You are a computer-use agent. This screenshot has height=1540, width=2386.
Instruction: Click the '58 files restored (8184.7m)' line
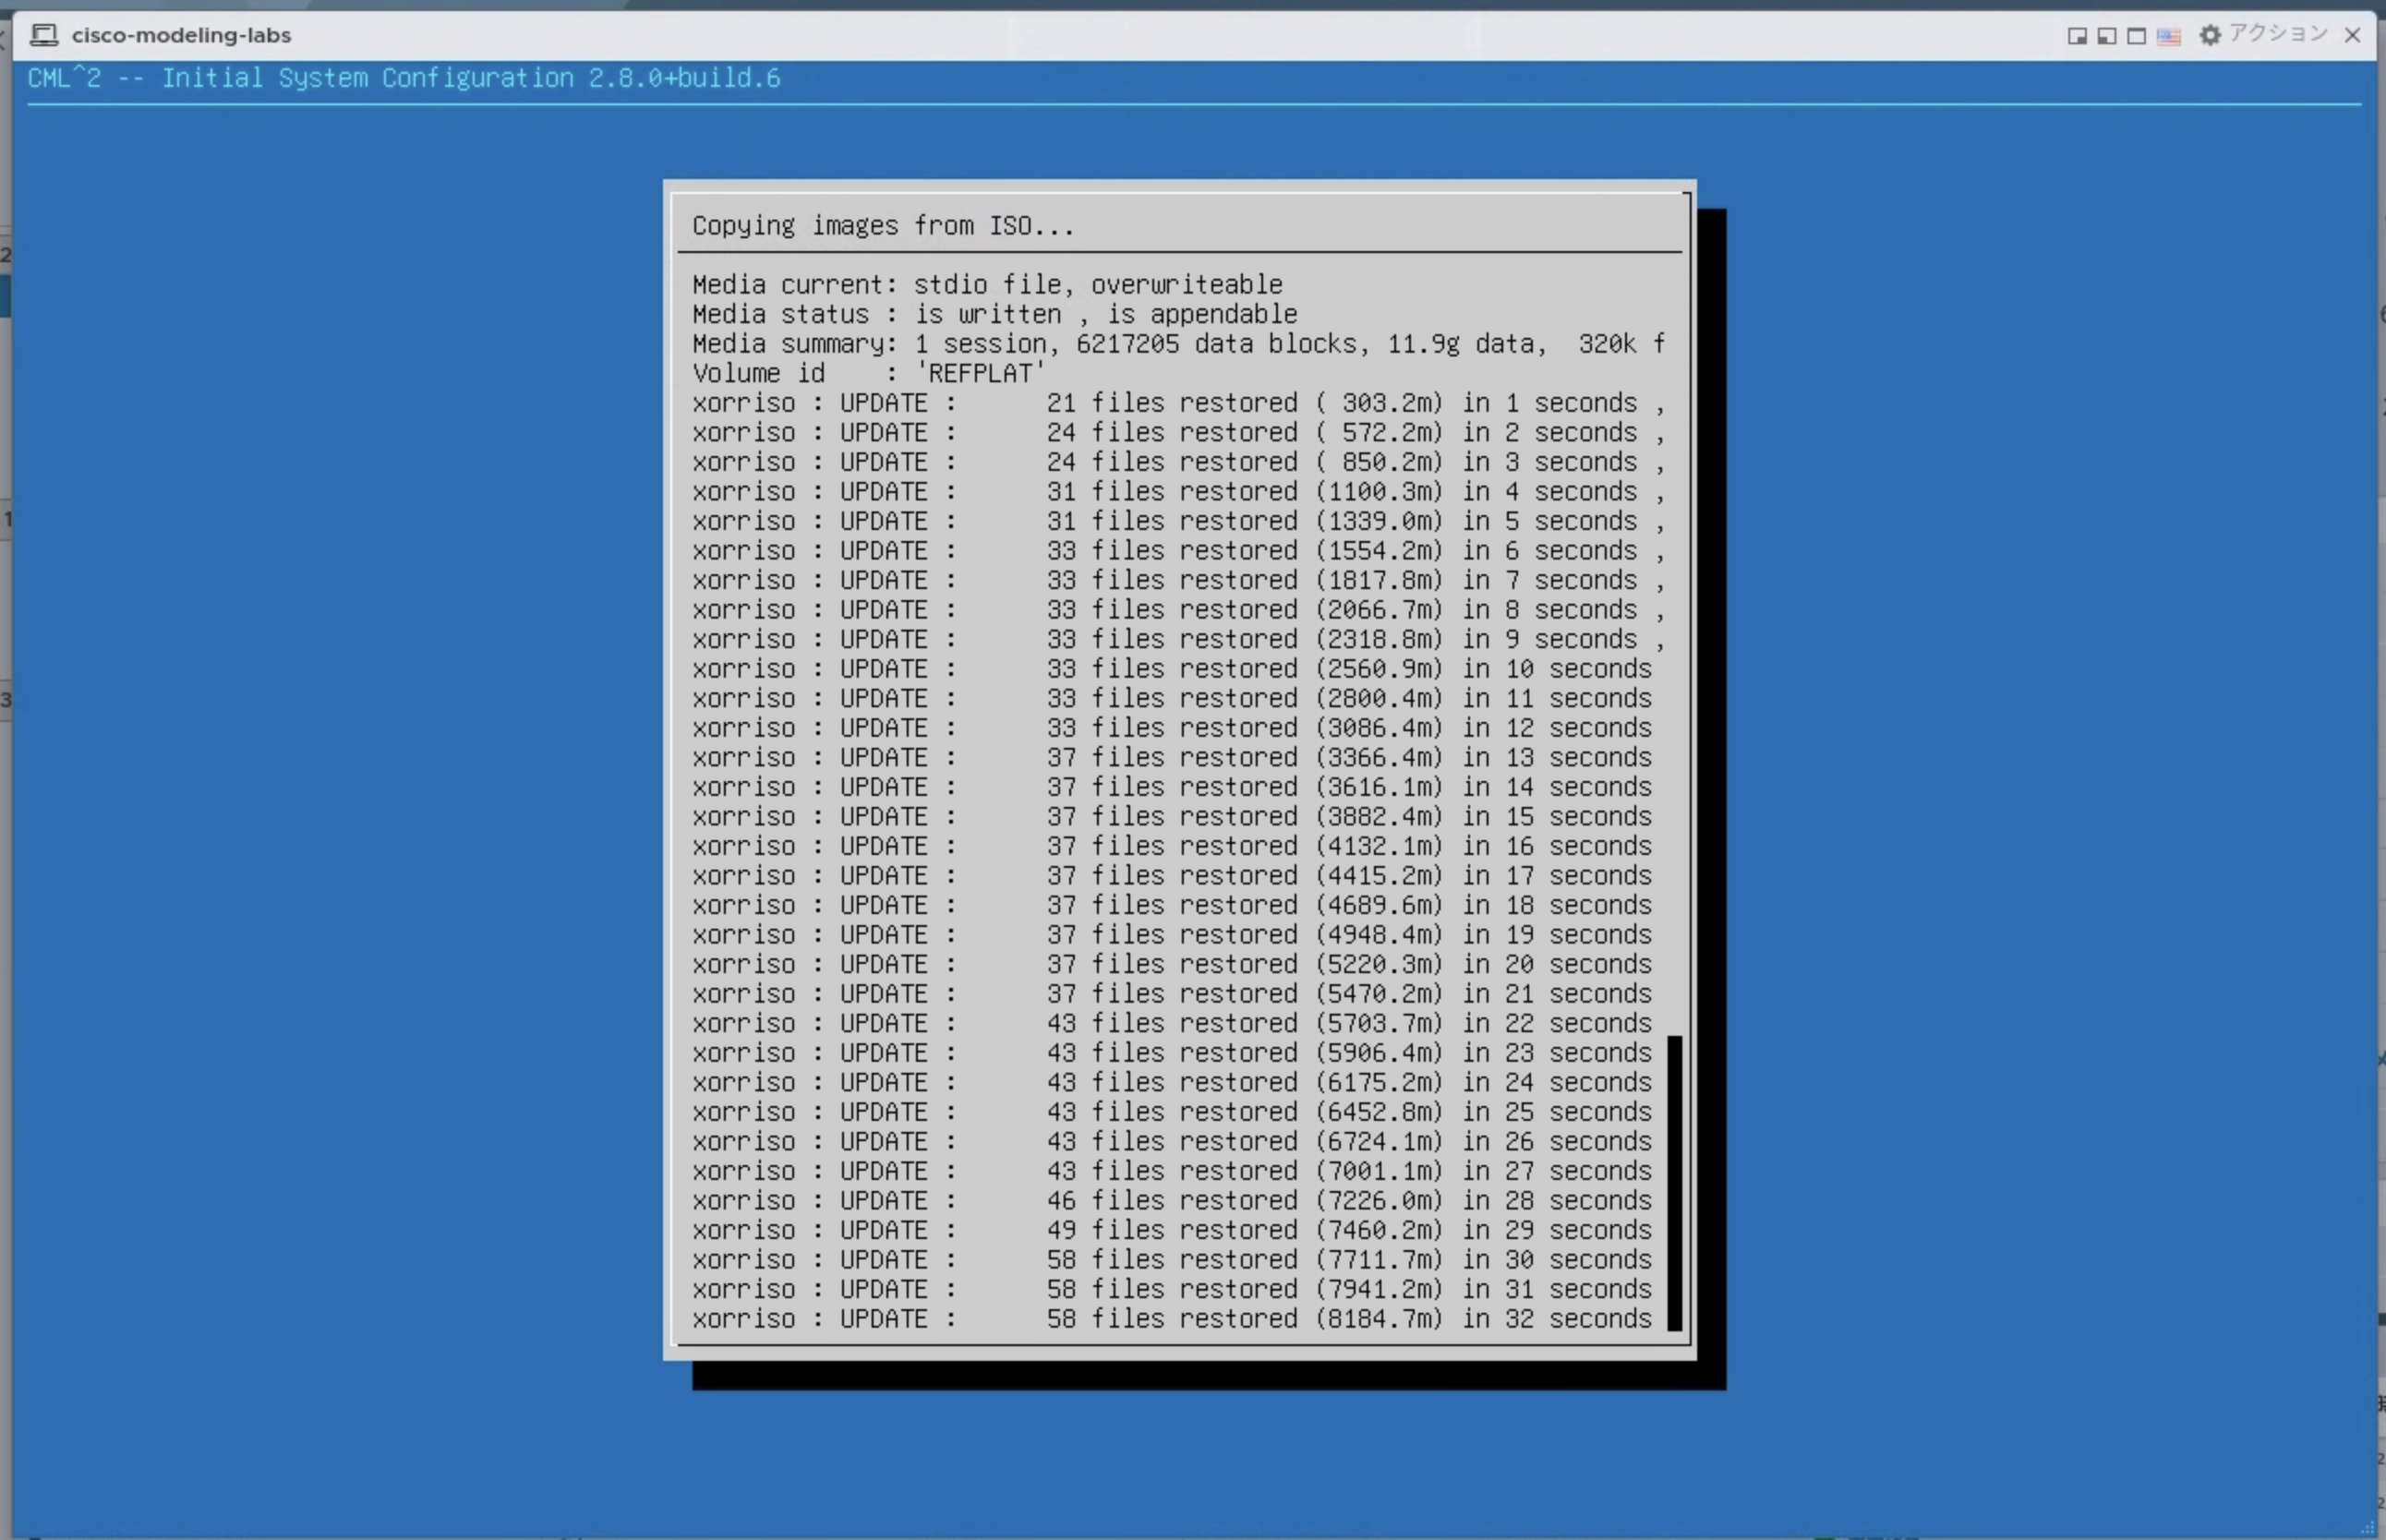(1171, 1319)
